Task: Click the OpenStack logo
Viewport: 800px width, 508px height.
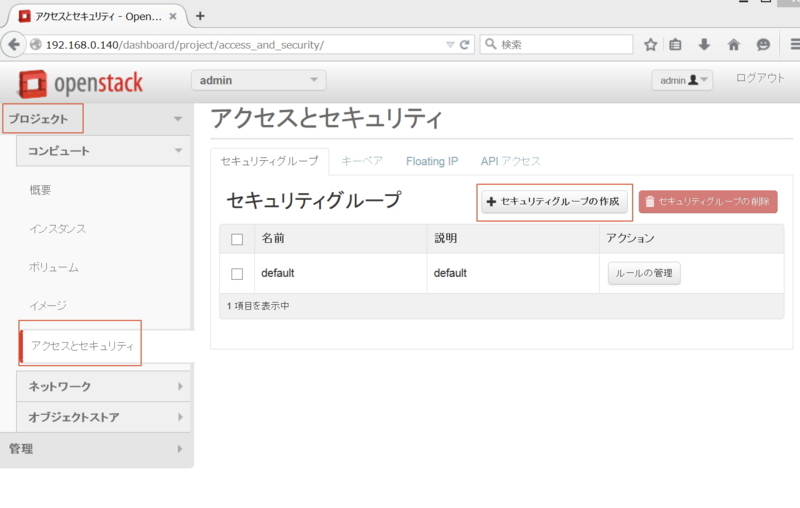Action: click(x=81, y=84)
